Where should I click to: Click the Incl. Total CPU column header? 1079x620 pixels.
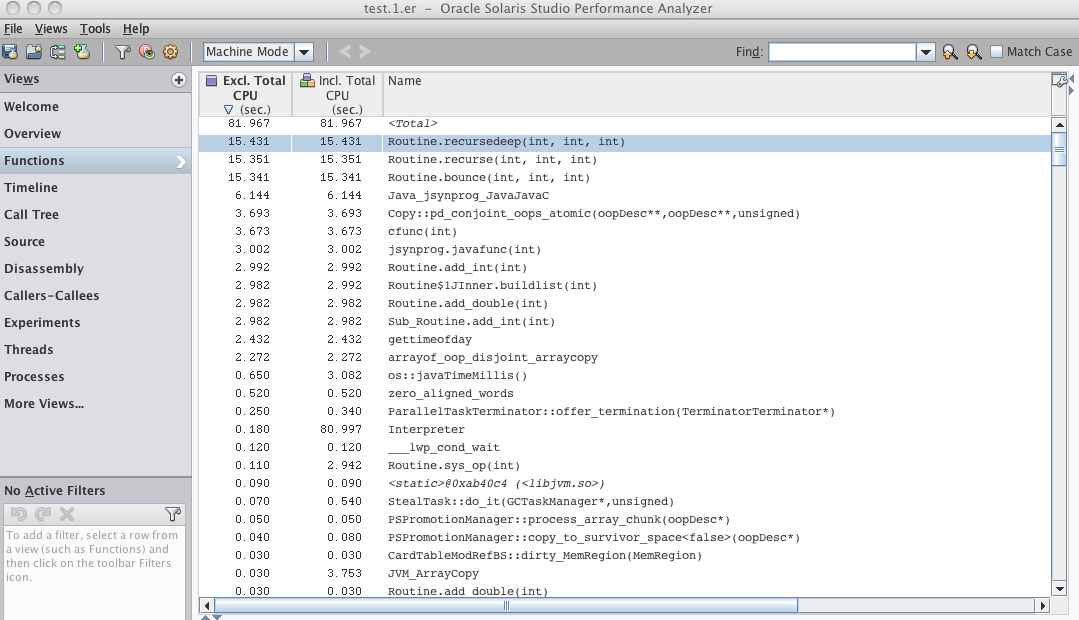pos(337,94)
